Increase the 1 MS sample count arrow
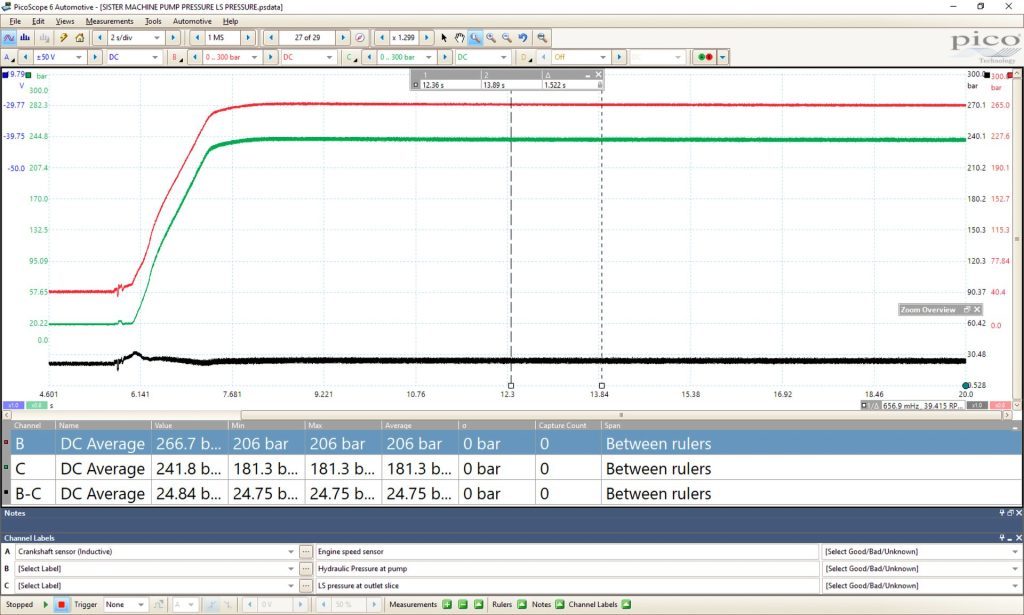 tap(248, 38)
